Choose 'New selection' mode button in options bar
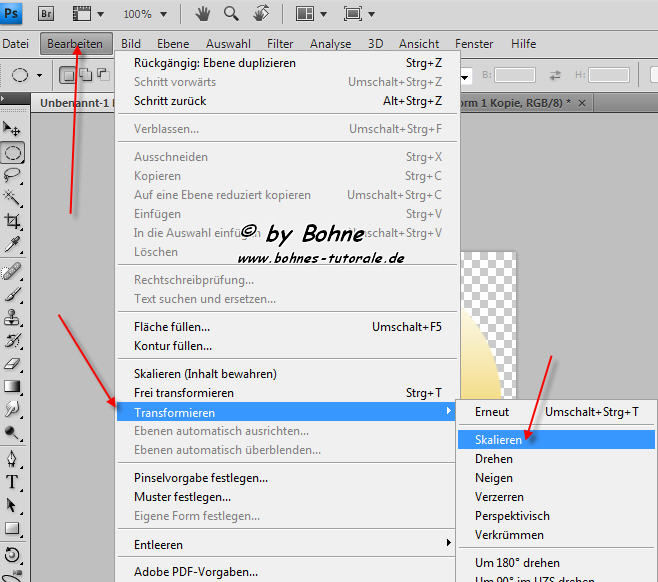658x582 pixels. (67, 75)
